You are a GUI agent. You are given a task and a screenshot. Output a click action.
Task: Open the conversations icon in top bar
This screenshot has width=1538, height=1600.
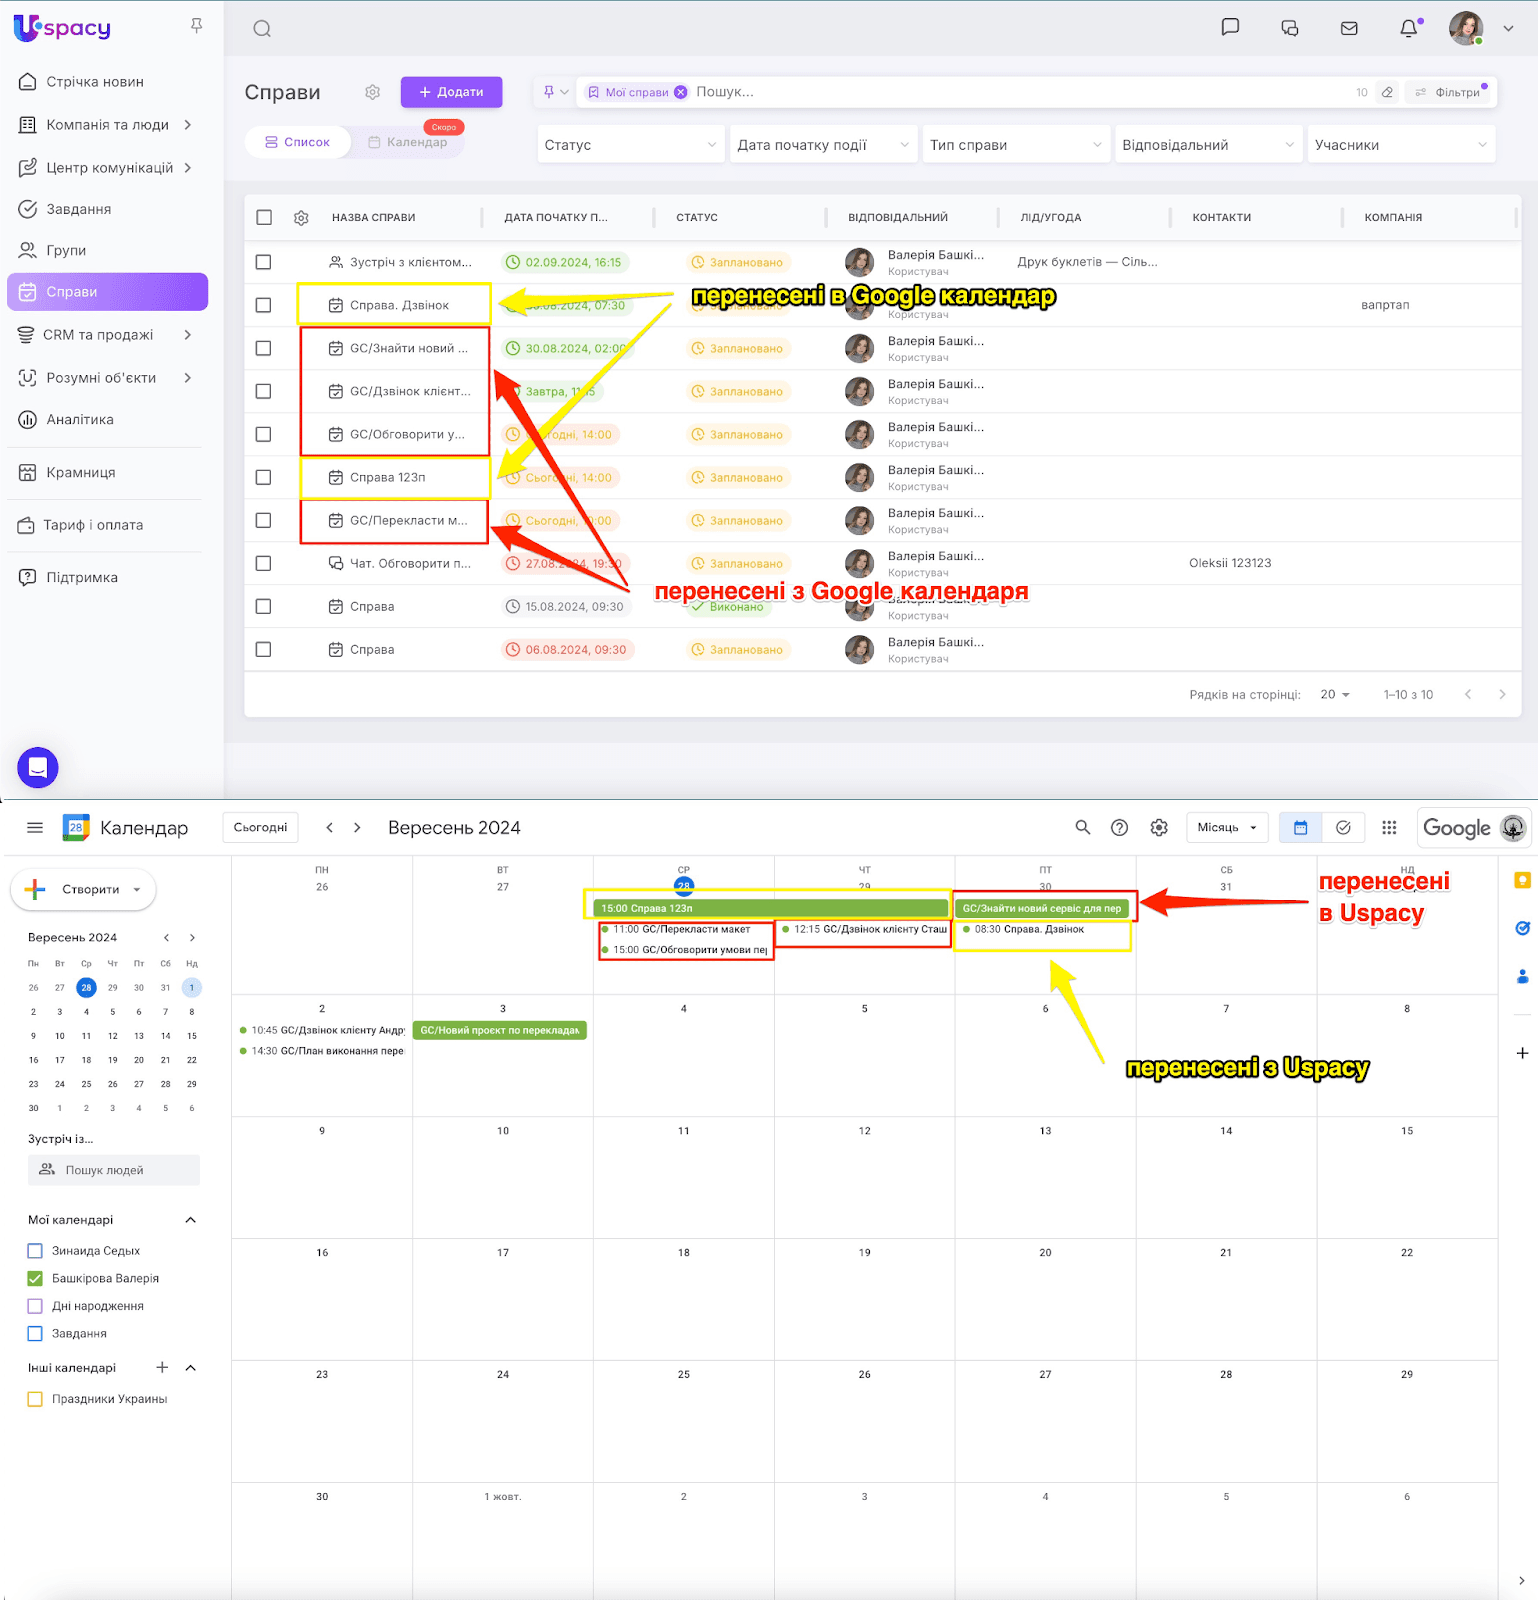coord(1290,28)
